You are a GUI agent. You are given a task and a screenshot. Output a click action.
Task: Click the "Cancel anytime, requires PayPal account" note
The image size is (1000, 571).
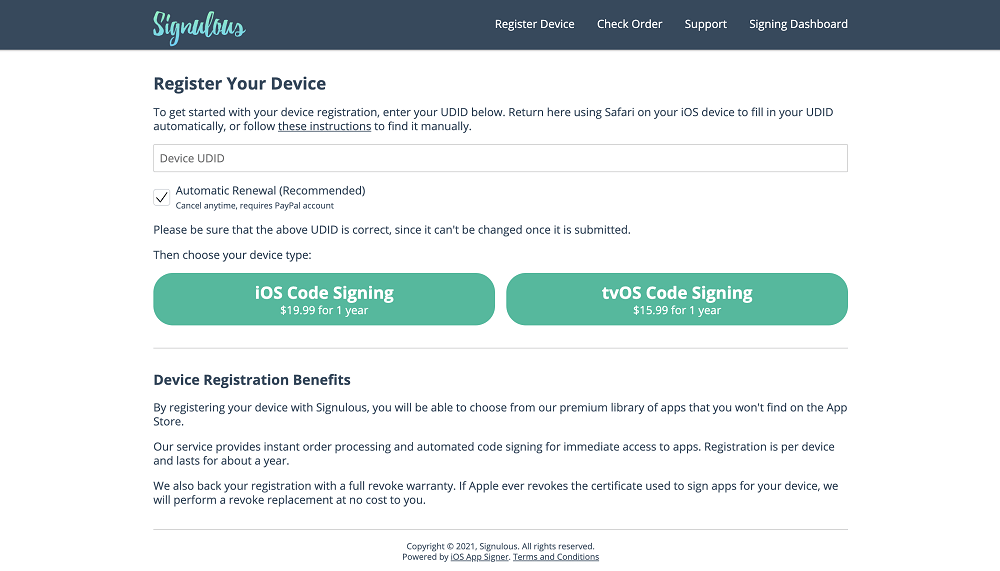point(254,205)
